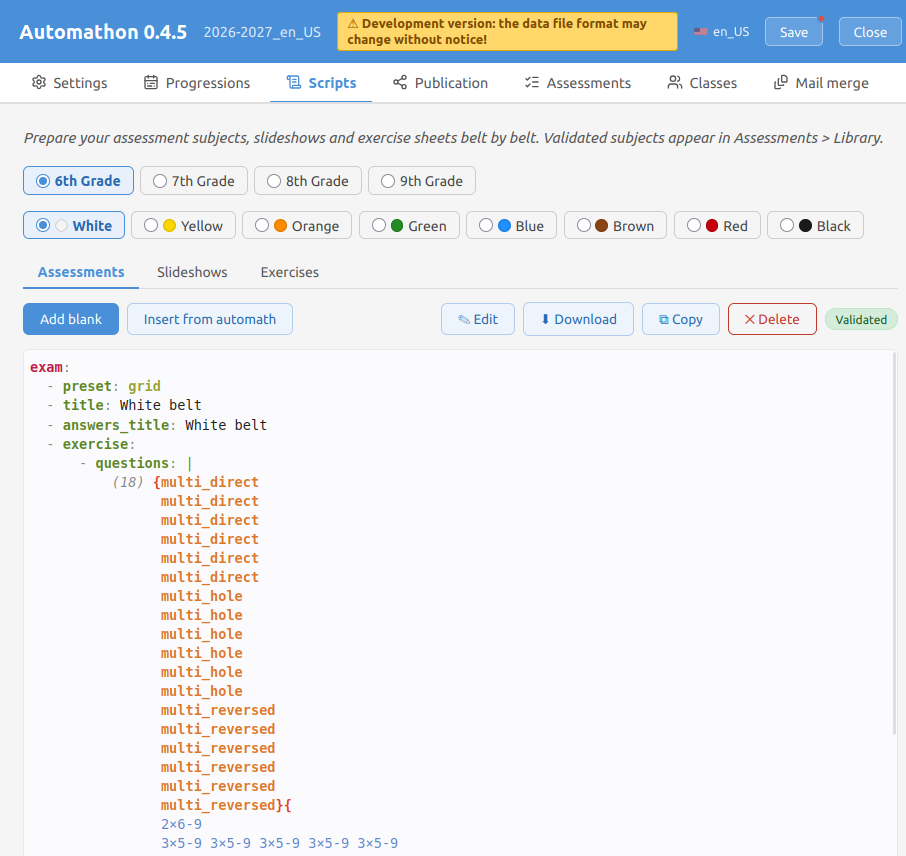Pick the 9th Grade option
This screenshot has height=856, width=906.
pos(422,181)
